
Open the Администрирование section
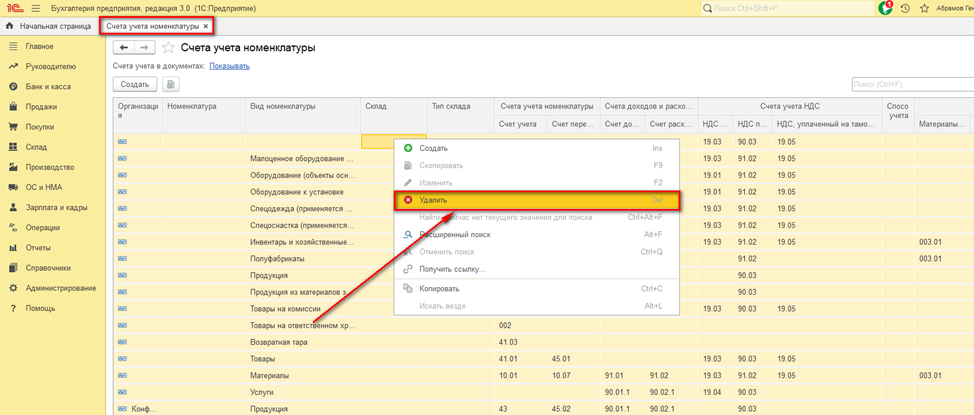point(60,288)
